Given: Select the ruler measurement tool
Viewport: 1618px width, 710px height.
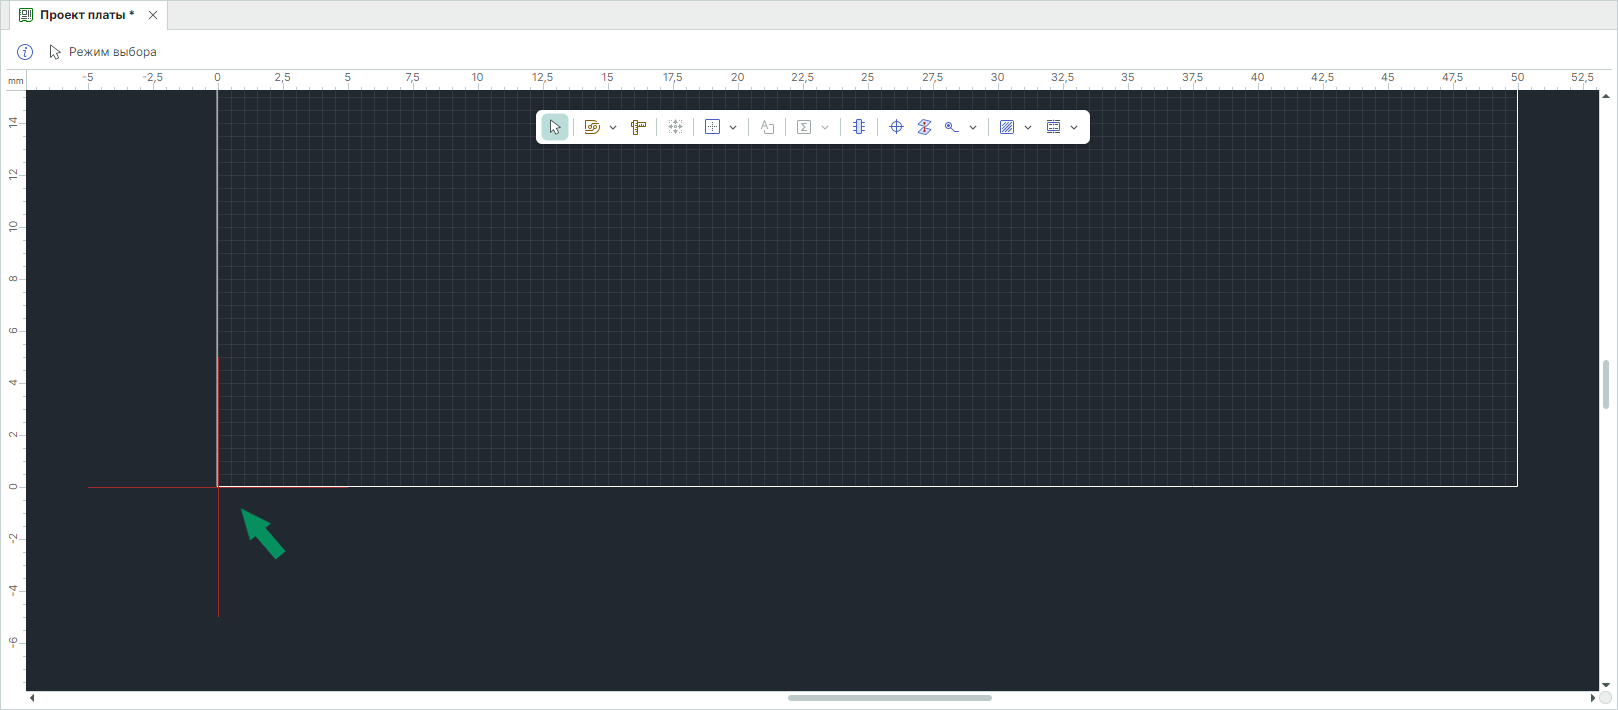Looking at the screenshot, I should 638,127.
